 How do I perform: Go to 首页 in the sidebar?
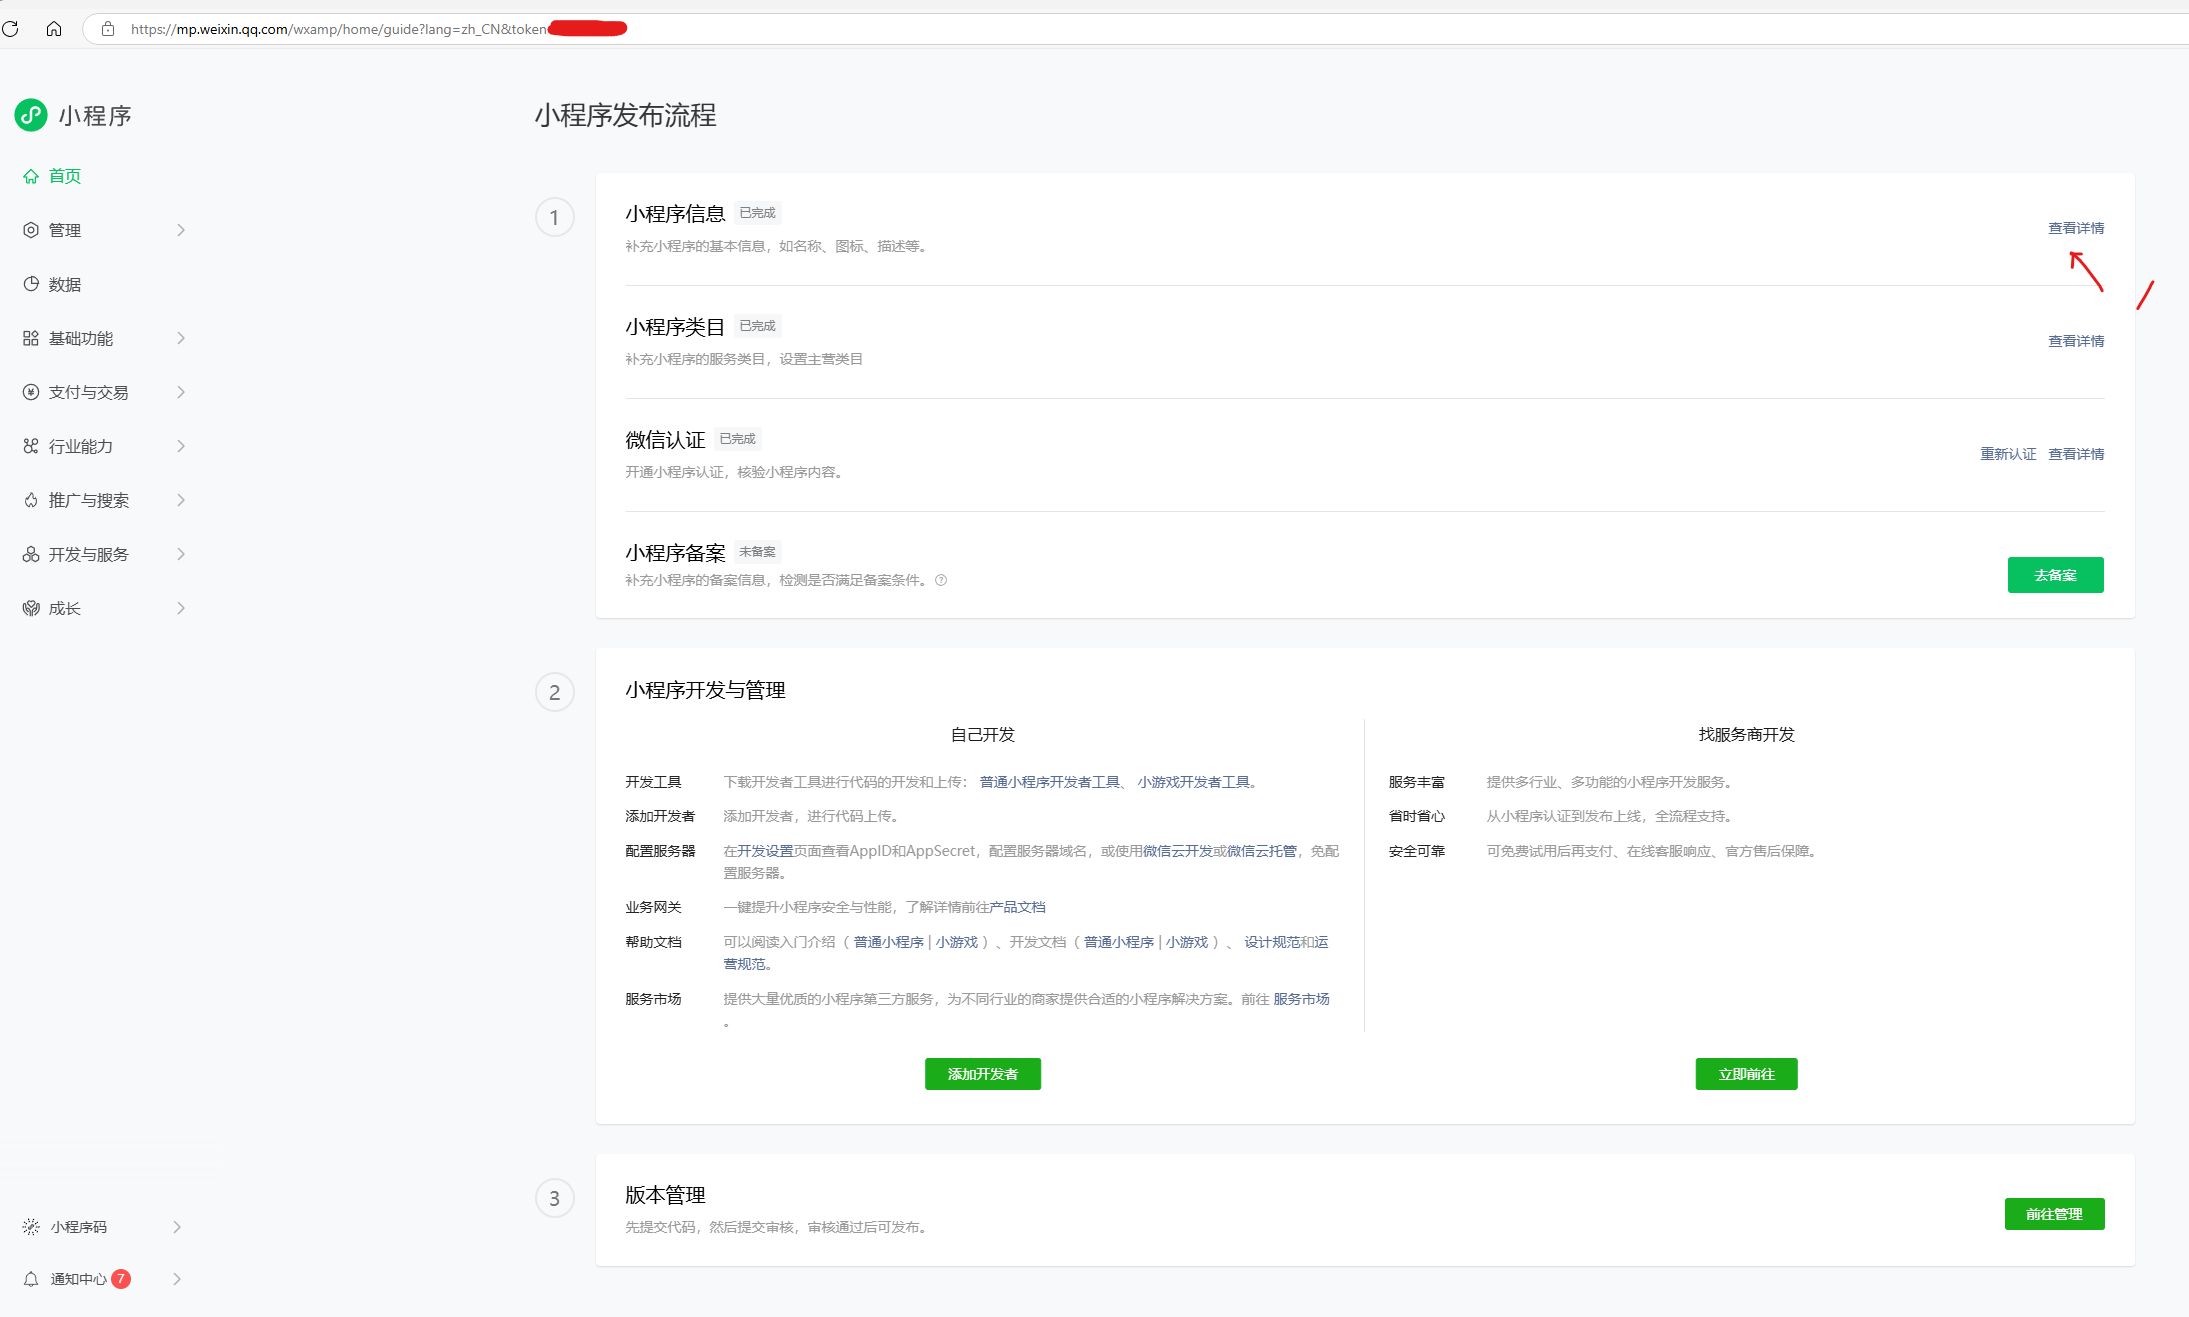click(x=65, y=176)
